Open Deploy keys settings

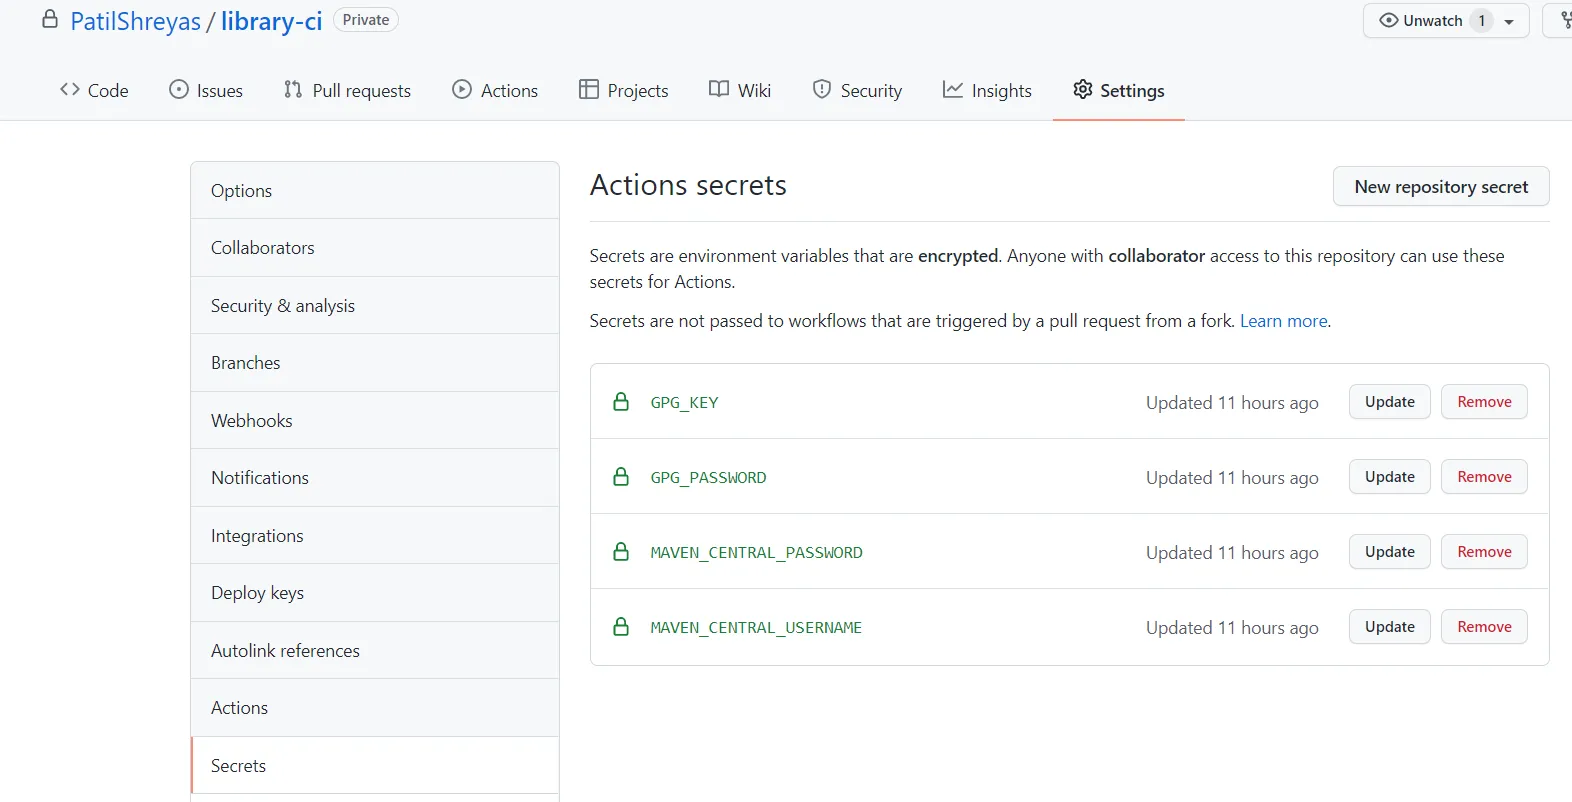[x=375, y=593]
